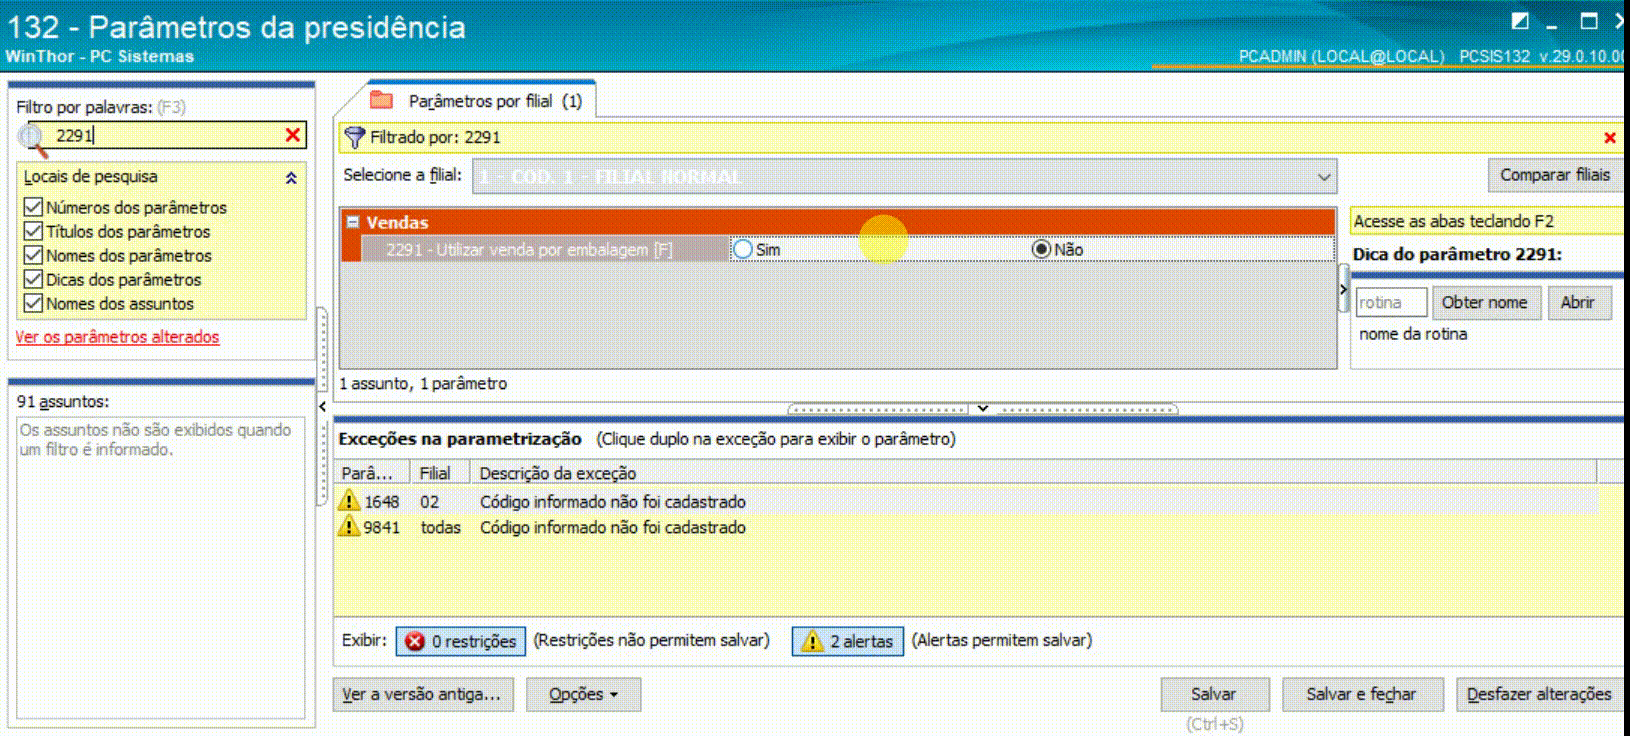Collapse the Locais de pesquisa section
Screen dimensions: 1630x736
[x=291, y=178]
